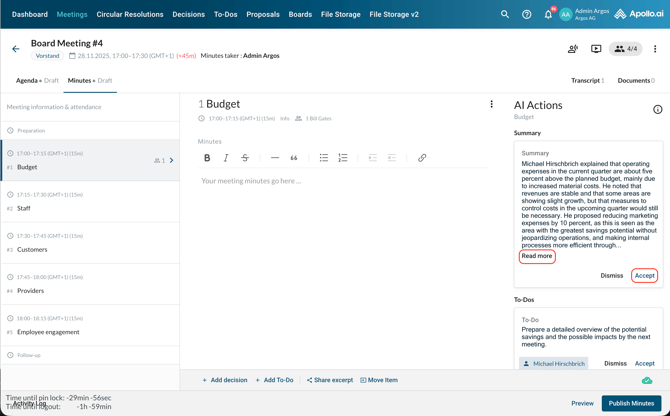Click the Publish Minutes button
Image resolution: width=670 pixels, height=416 pixels.
coord(631,403)
